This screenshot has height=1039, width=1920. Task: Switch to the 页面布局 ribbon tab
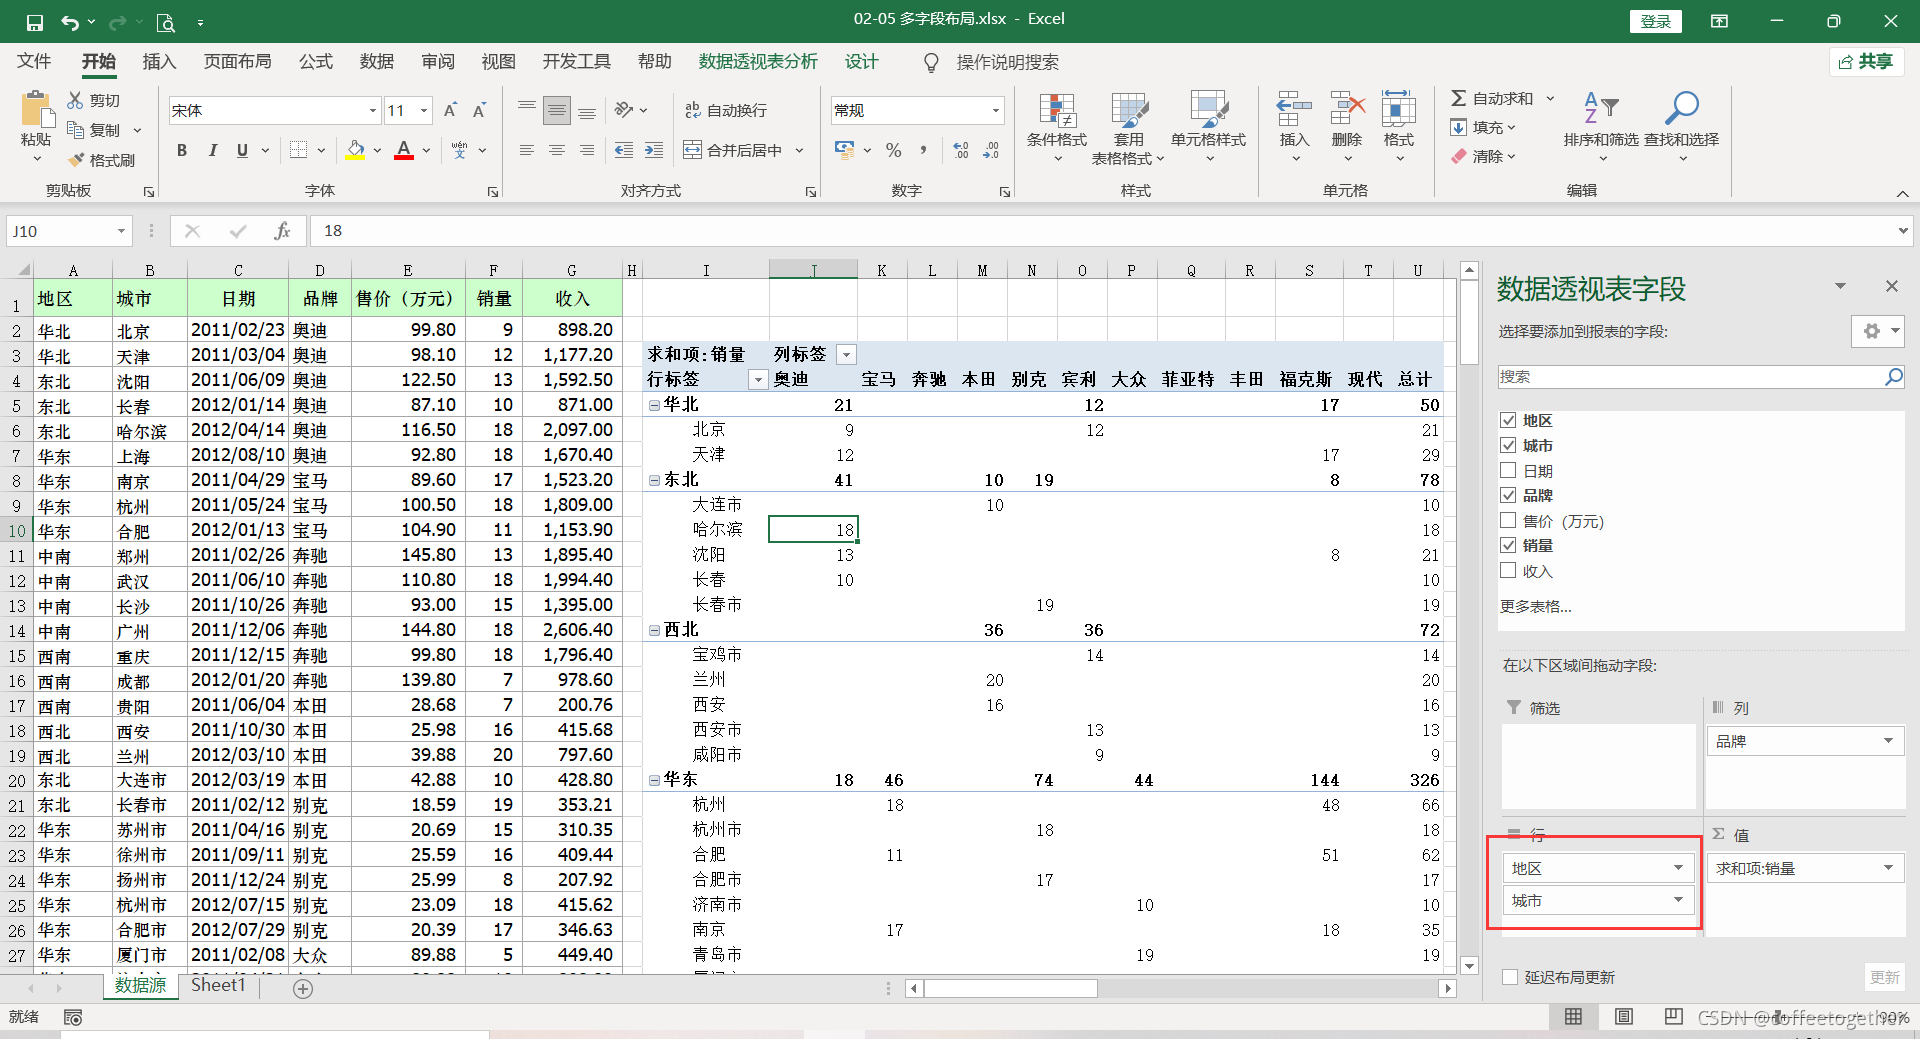[238, 62]
